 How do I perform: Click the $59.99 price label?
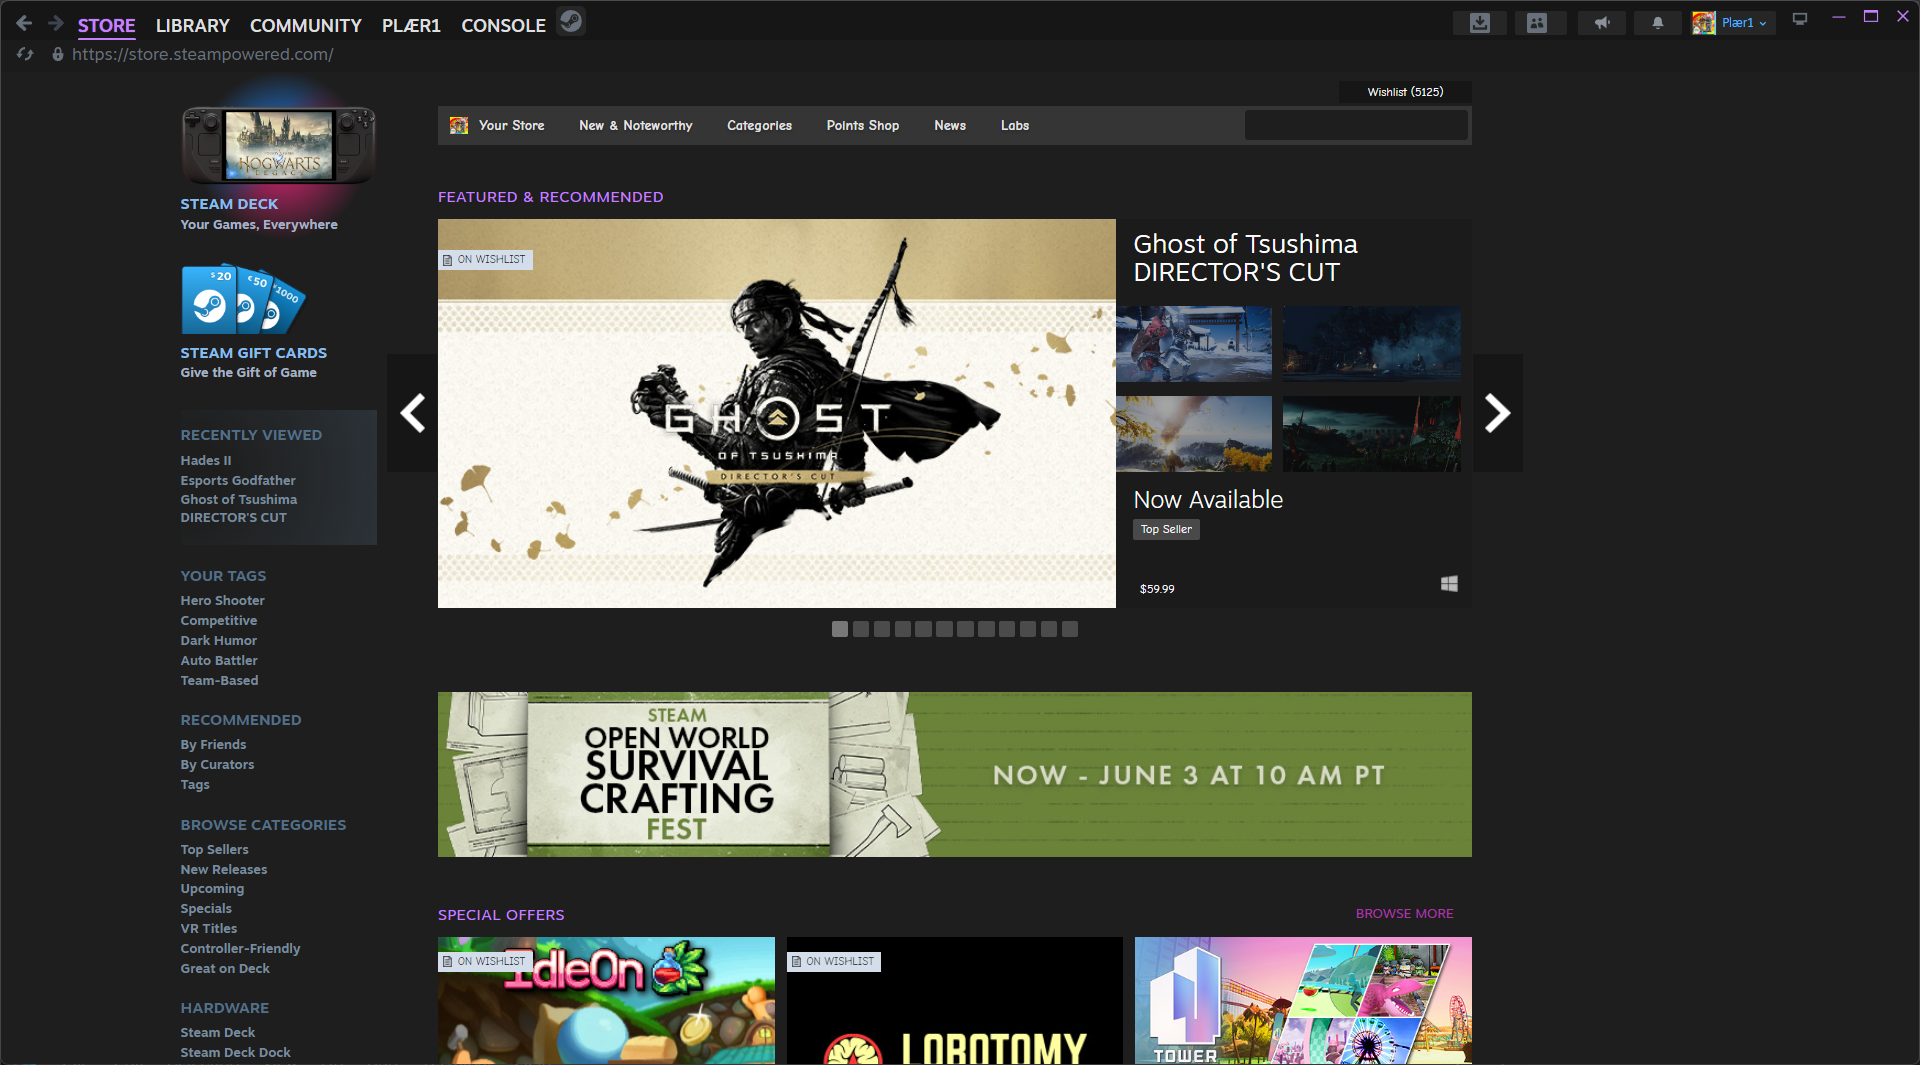pos(1157,589)
